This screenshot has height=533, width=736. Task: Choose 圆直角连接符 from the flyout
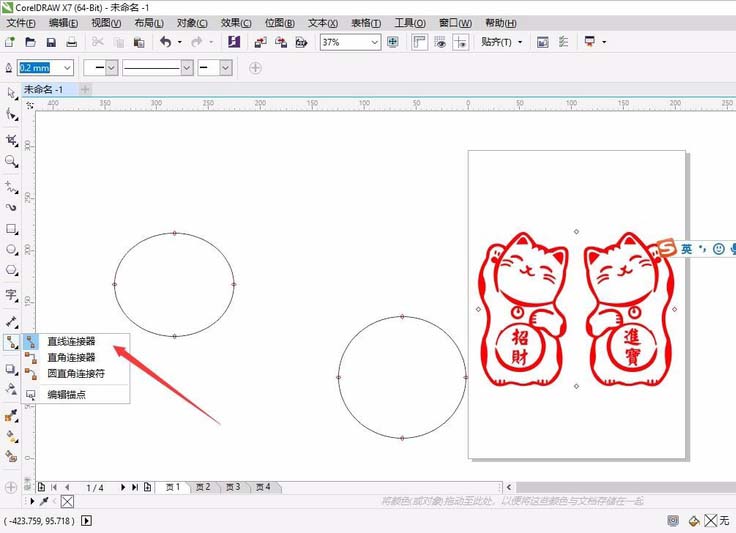[76, 374]
